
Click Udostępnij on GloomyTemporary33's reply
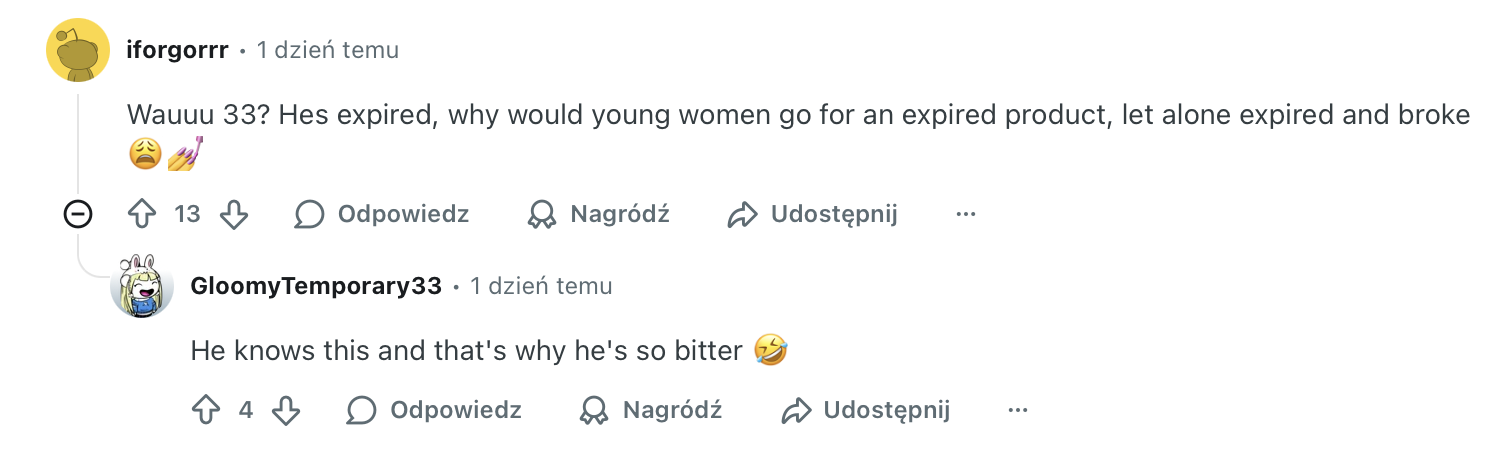(x=865, y=410)
